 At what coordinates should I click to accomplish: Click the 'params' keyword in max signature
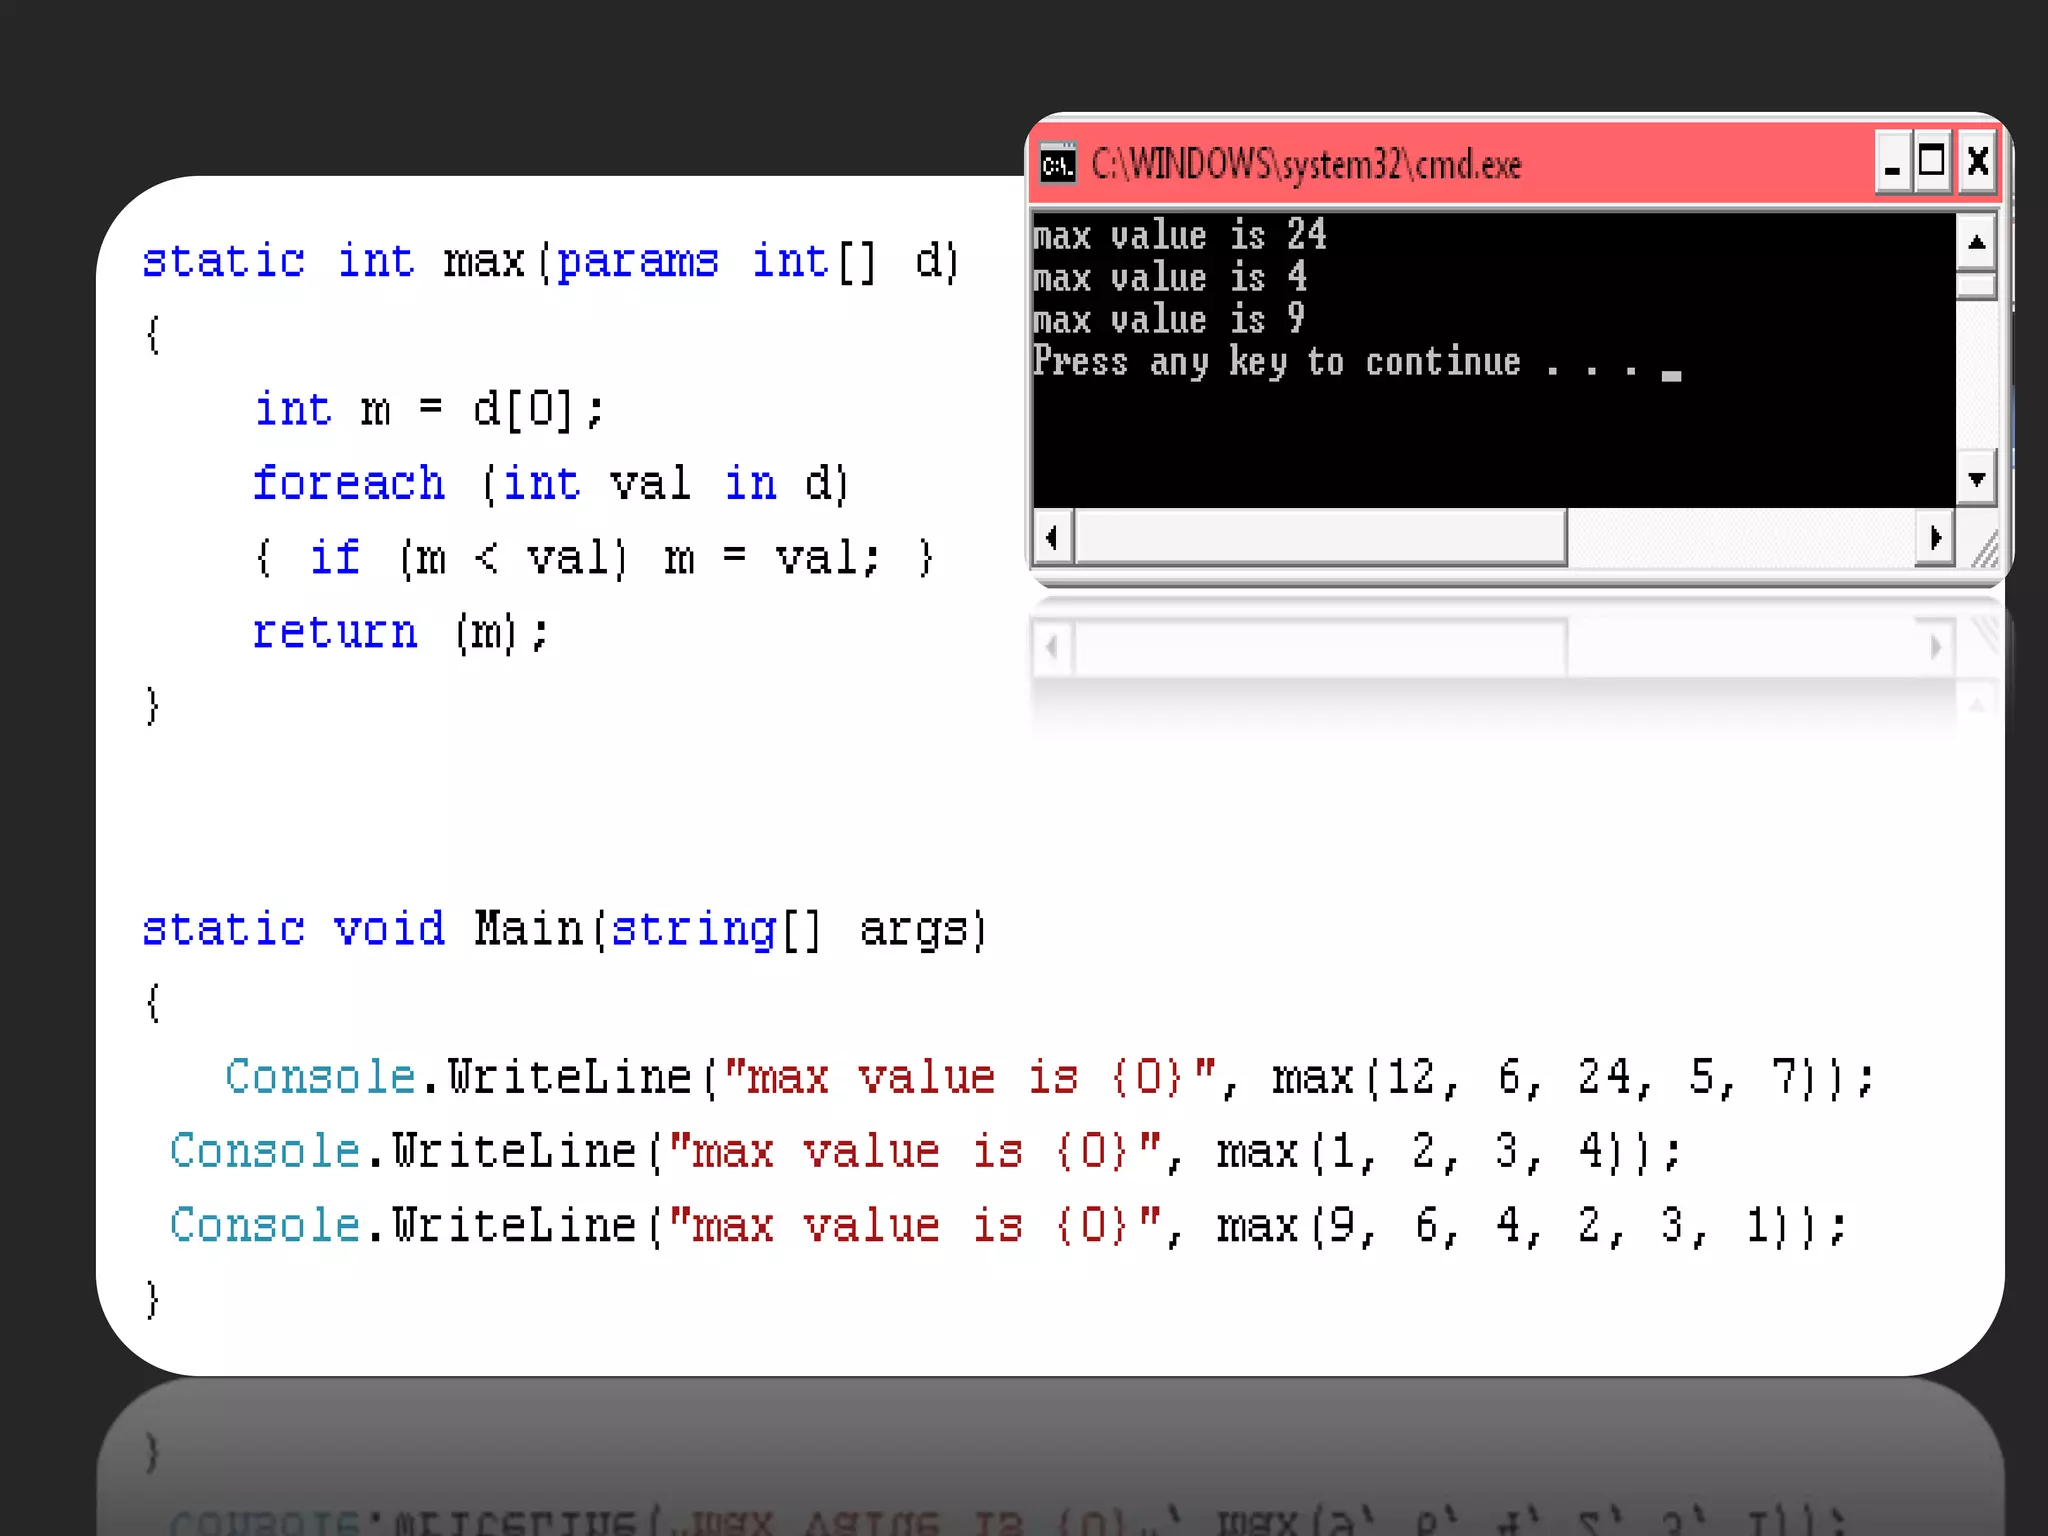pyautogui.click(x=637, y=262)
